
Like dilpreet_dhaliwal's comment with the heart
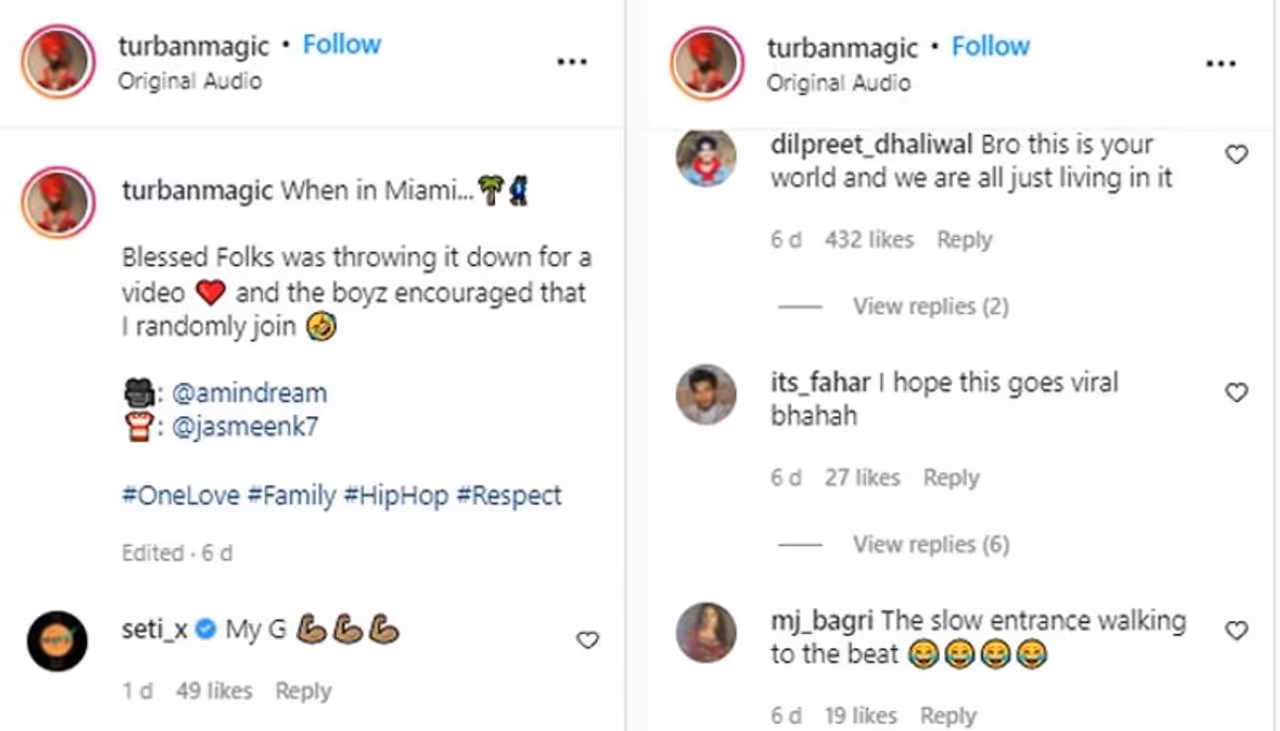1237,155
